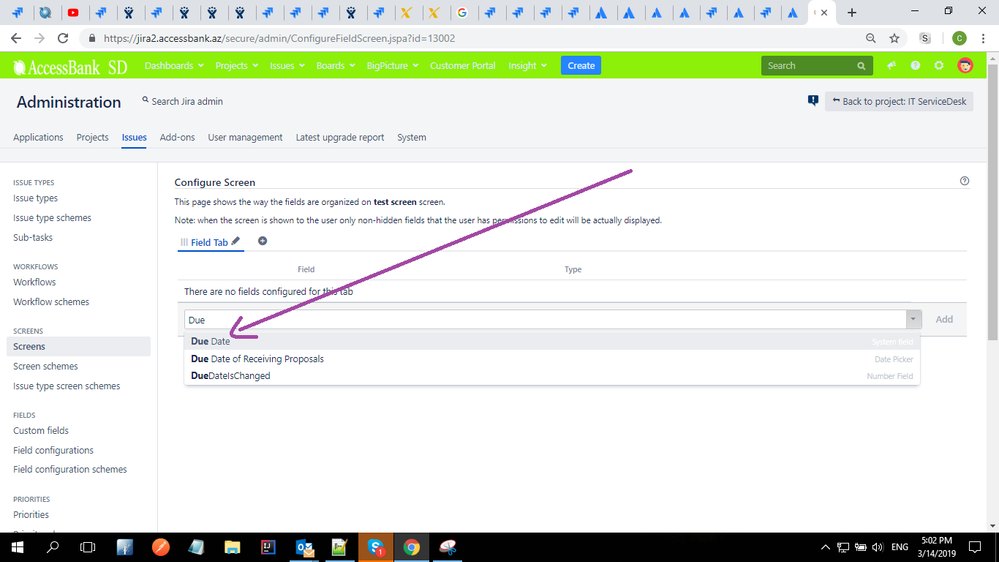Open Issue types in sidebar
This screenshot has width=999, height=562.
(x=36, y=198)
